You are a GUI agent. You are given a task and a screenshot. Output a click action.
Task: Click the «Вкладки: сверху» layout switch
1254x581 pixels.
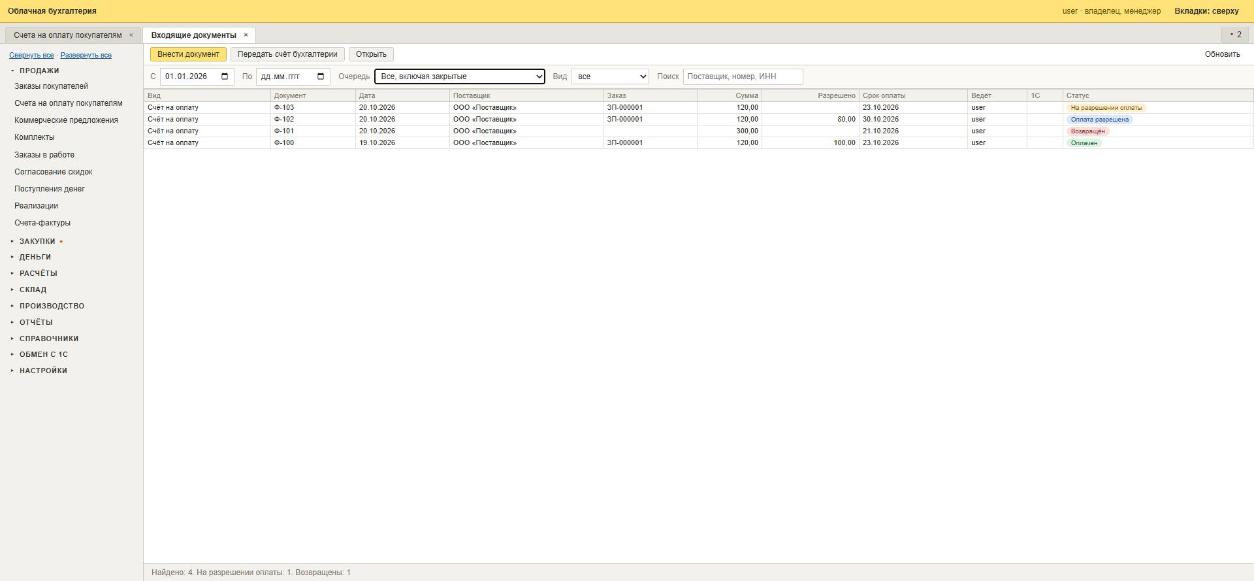point(1206,11)
